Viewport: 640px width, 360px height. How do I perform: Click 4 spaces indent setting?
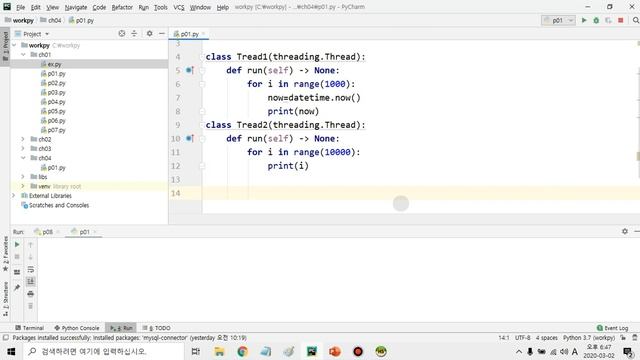tap(547, 338)
